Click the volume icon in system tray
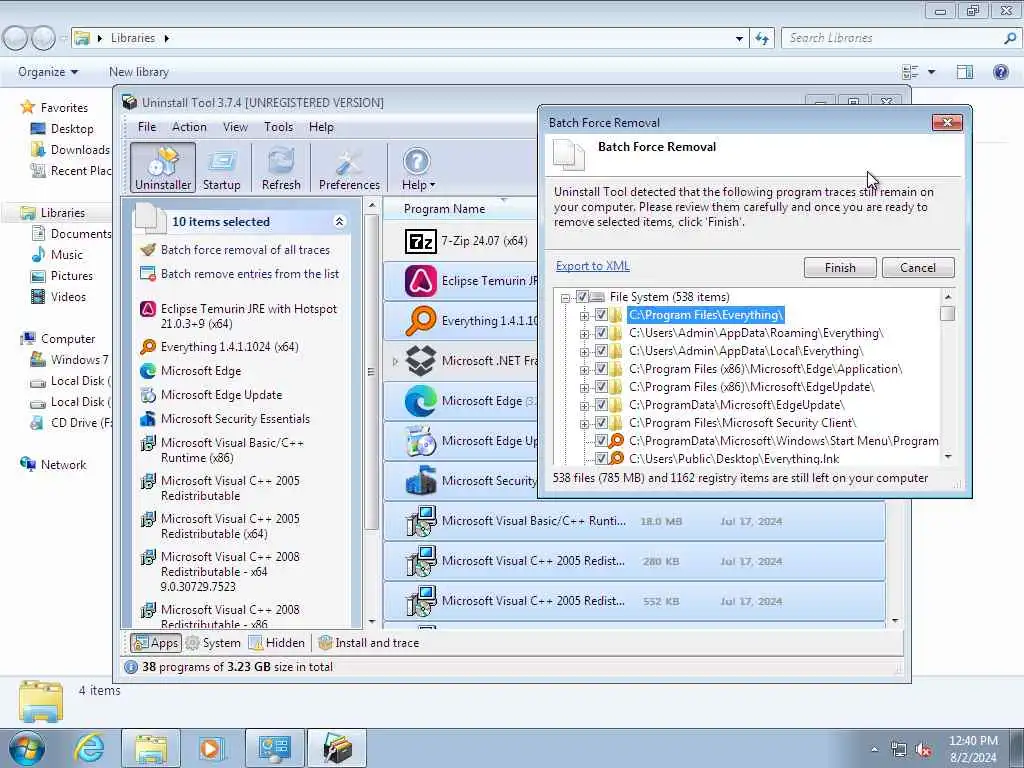Screen dimensions: 1024x768 (x=923, y=750)
